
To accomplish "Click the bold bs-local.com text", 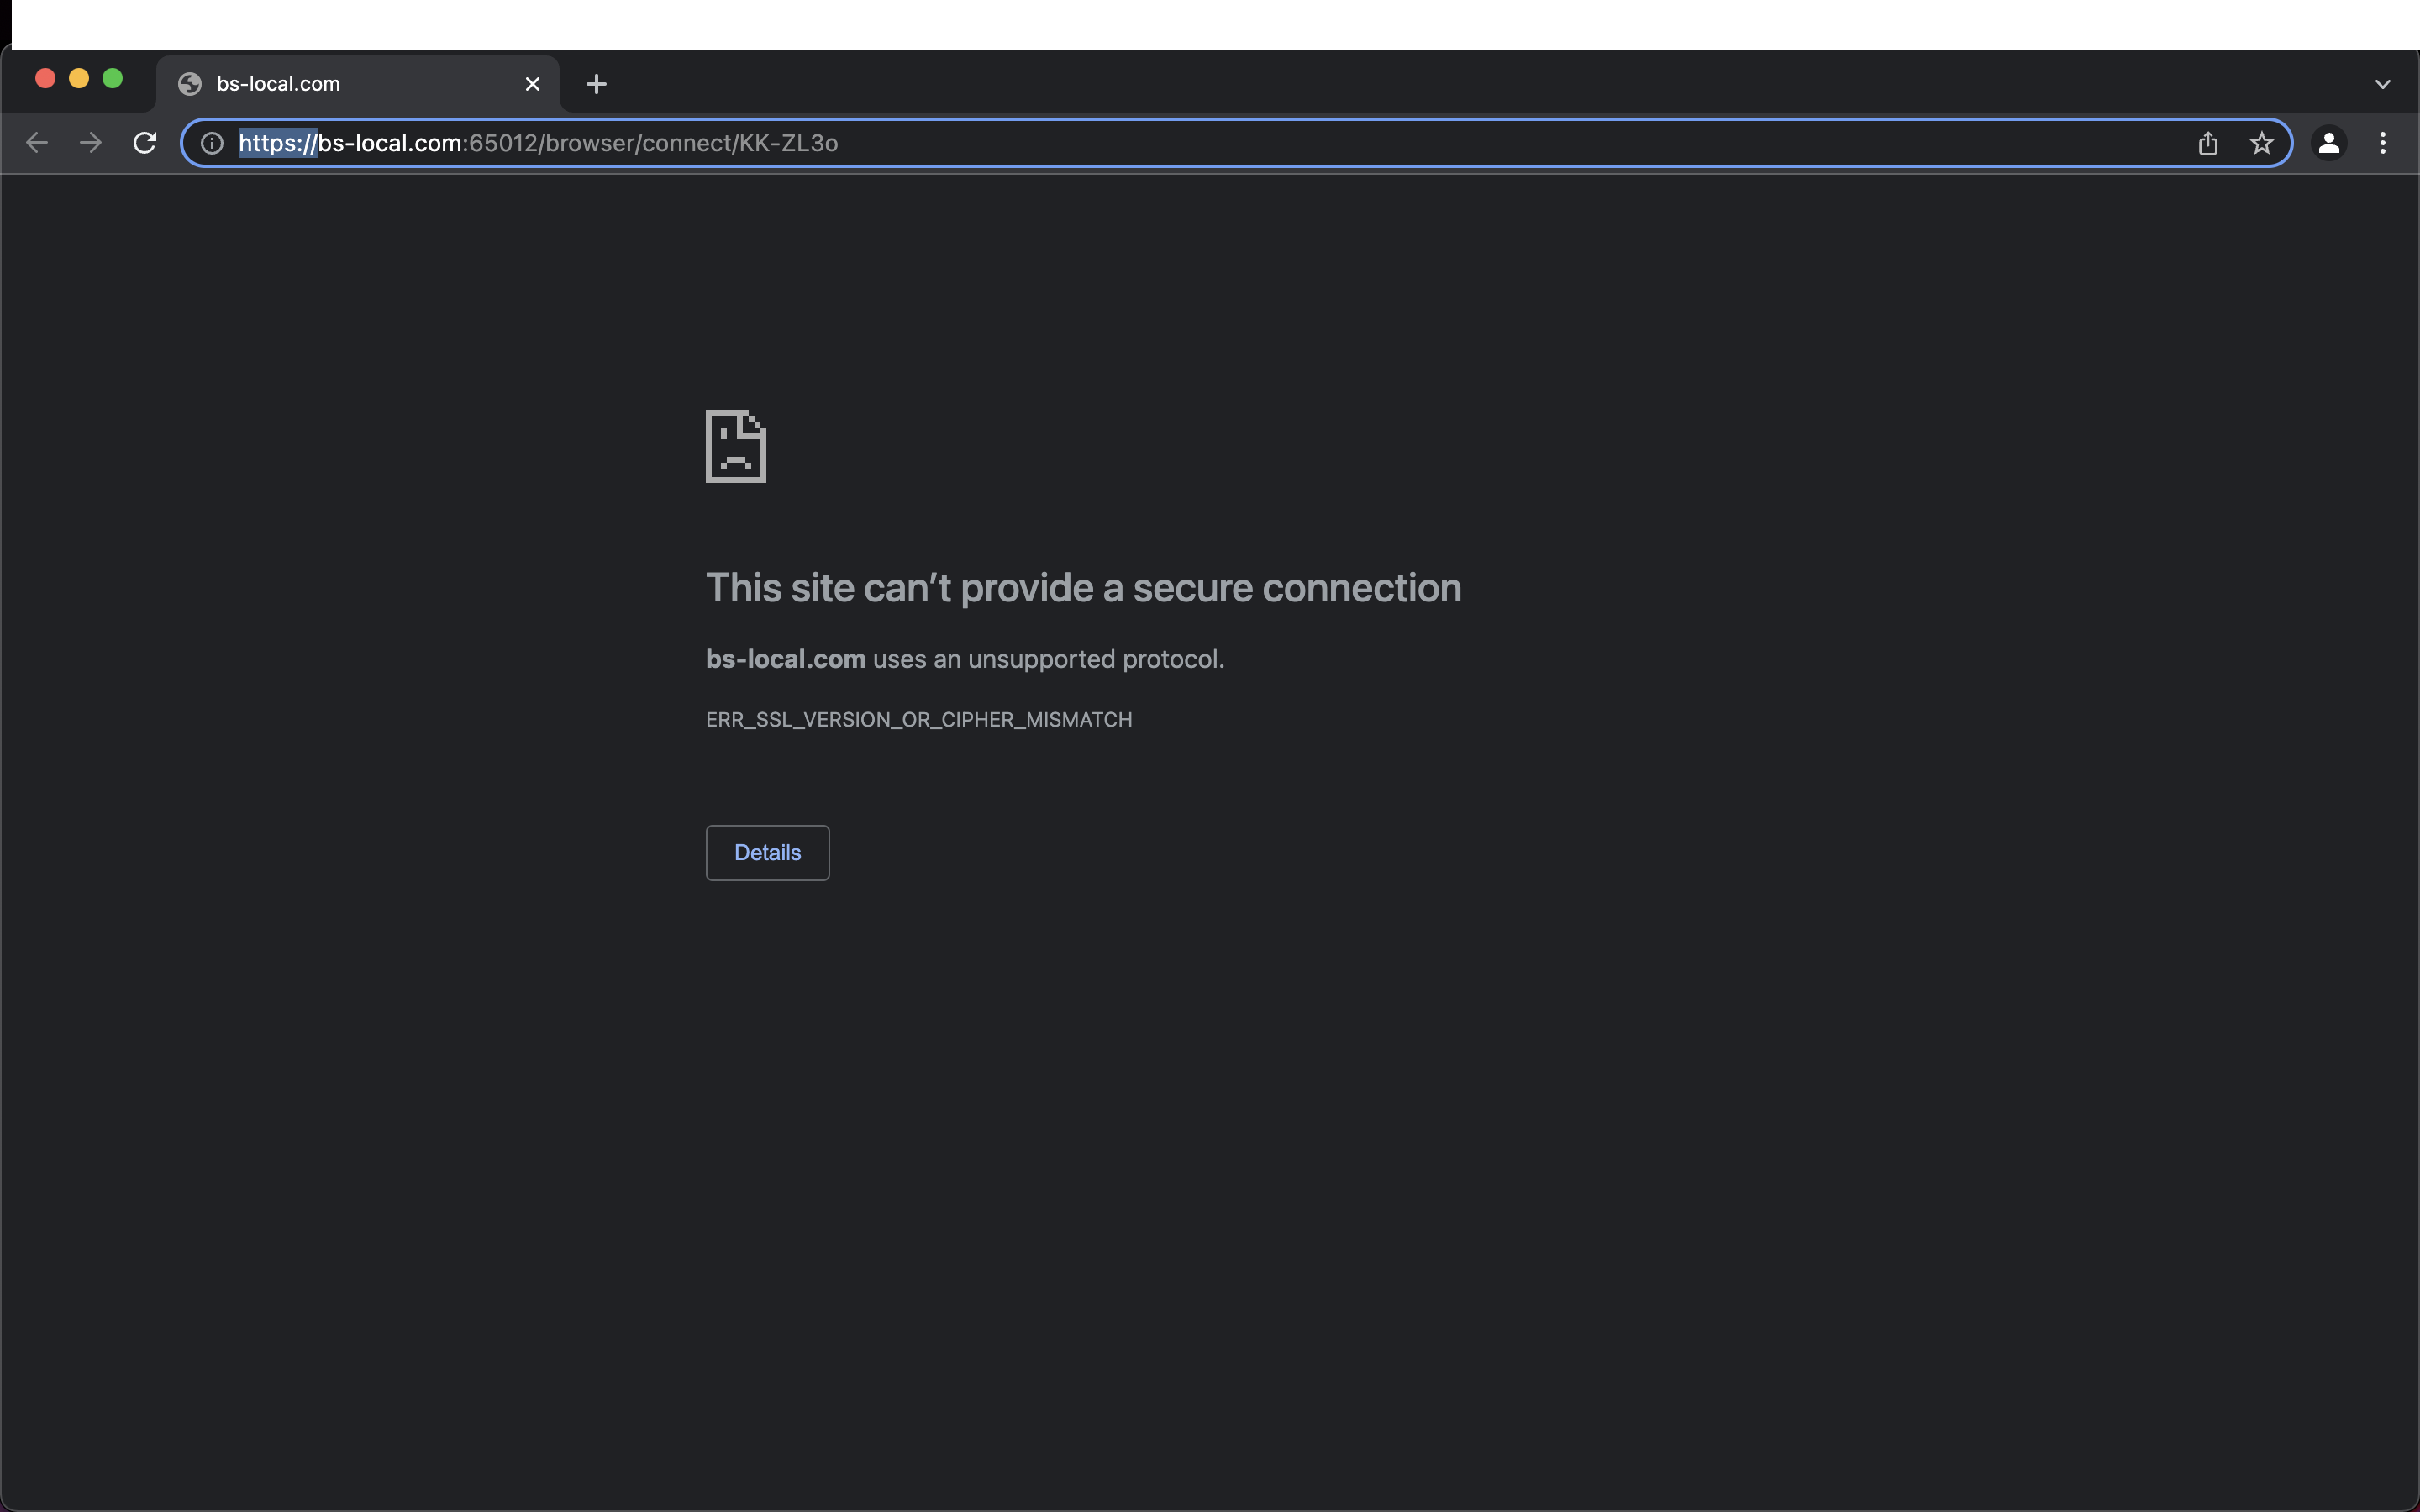I will pos(784,658).
